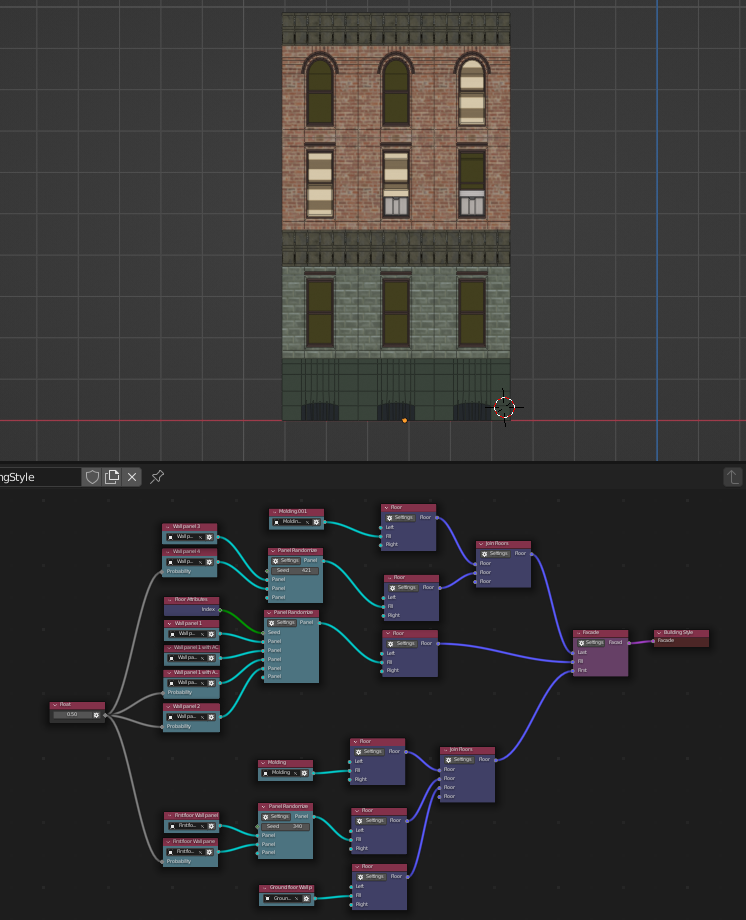Clear object in Wall panel 3 node
This screenshot has height=920, width=746.
[200, 537]
